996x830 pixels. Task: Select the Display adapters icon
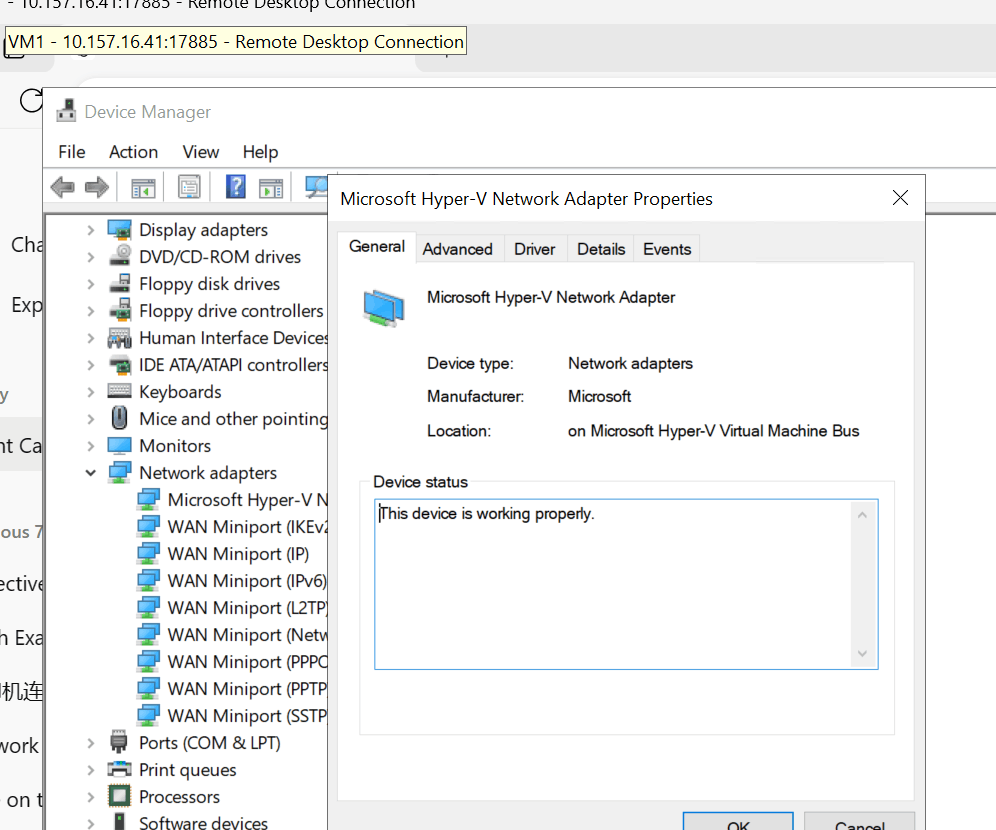pyautogui.click(x=119, y=230)
